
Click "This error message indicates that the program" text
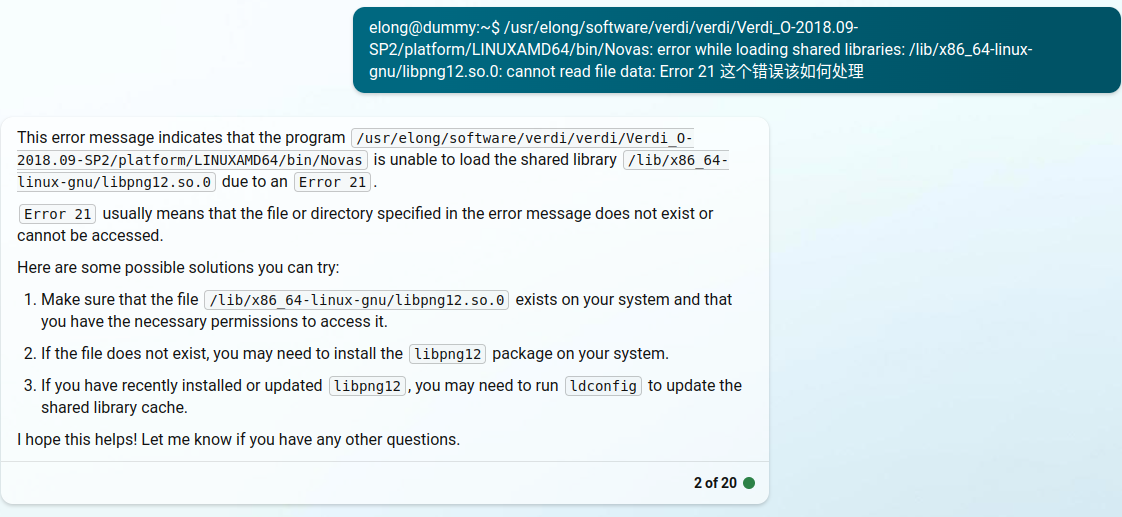point(180,137)
